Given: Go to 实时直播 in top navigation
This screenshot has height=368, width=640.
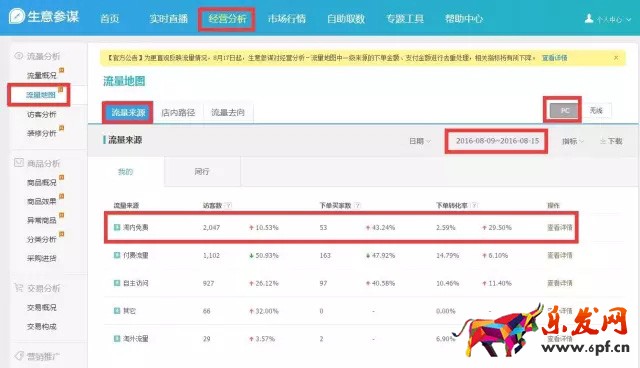Looking at the screenshot, I should (168, 19).
